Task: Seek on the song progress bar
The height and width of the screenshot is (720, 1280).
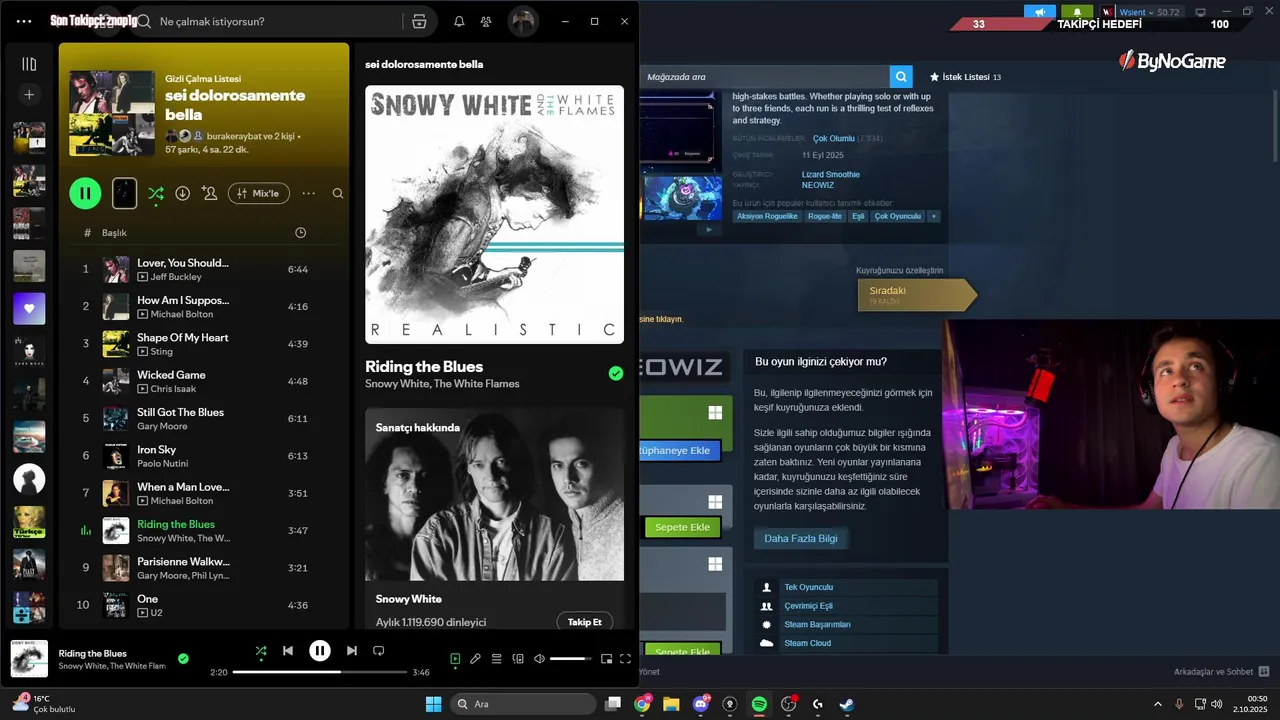Action: [319, 672]
